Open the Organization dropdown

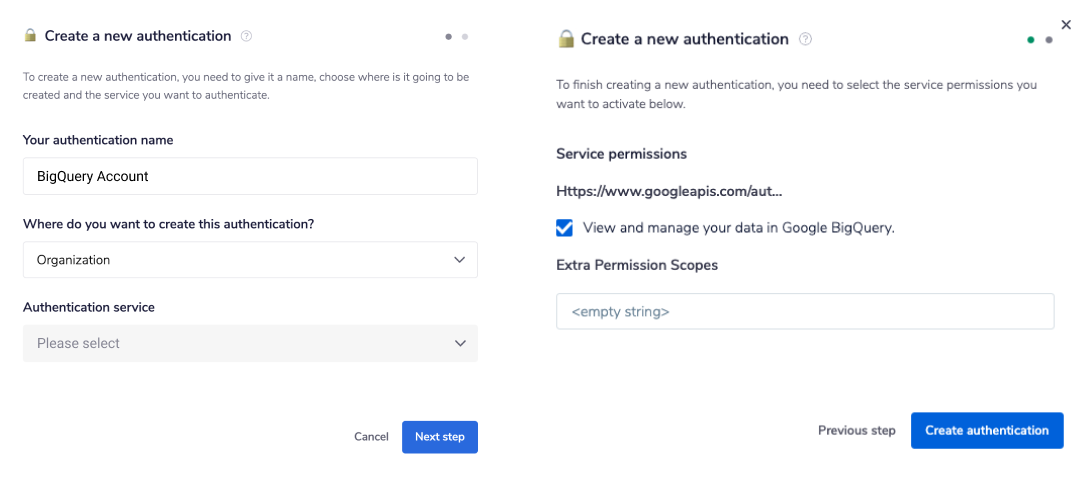pos(250,260)
